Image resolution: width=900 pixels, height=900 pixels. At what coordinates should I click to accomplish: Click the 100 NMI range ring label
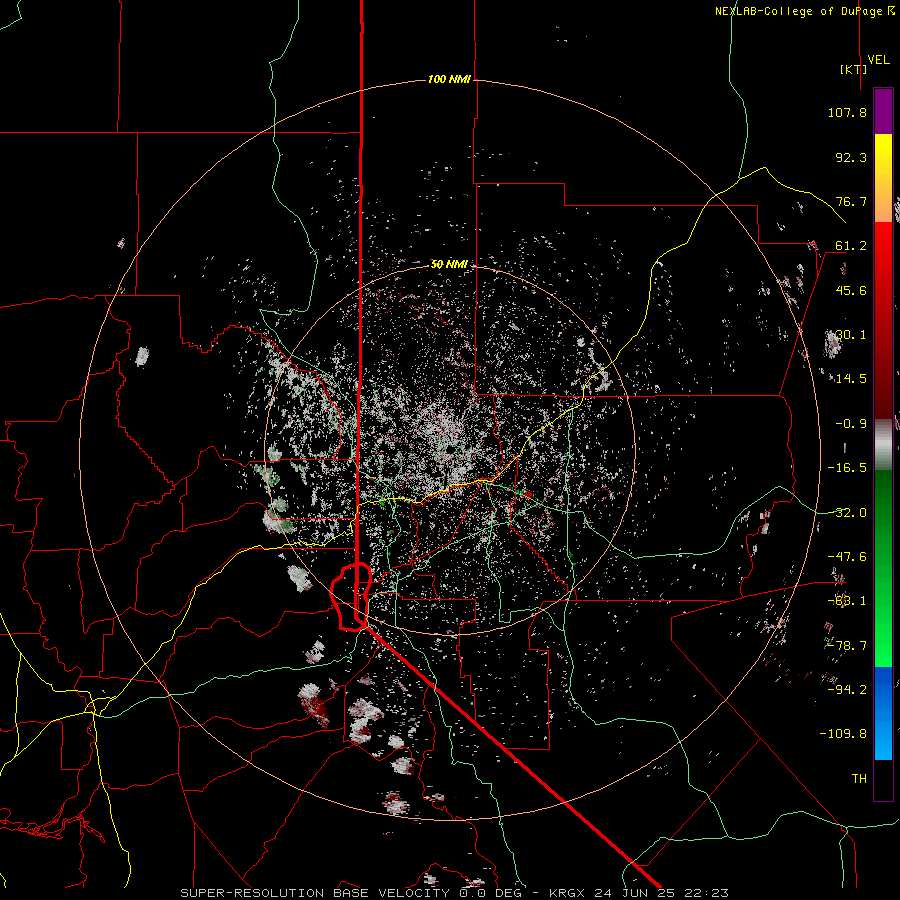tap(449, 79)
